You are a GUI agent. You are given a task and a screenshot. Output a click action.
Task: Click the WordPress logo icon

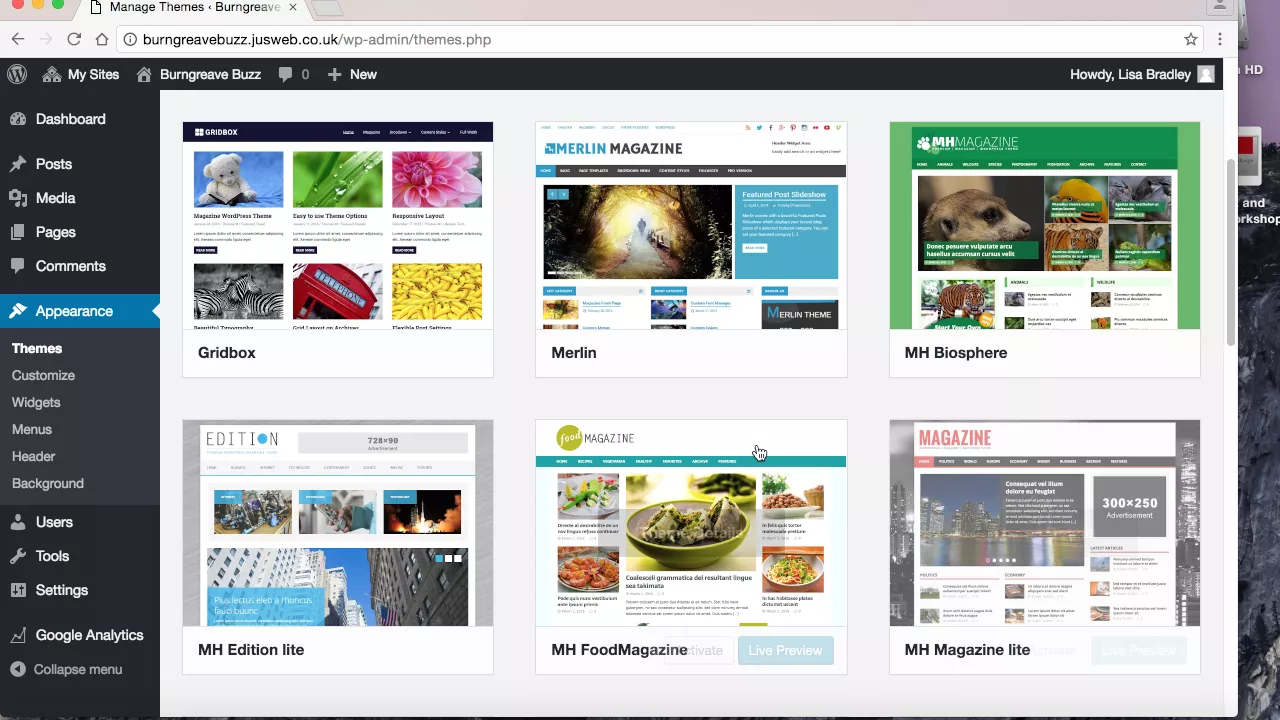[x=17, y=74]
